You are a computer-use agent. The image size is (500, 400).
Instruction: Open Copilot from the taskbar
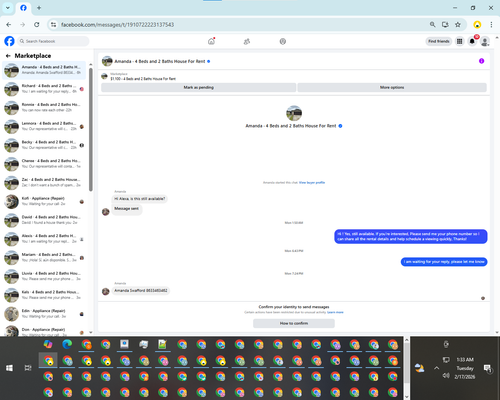(48, 344)
